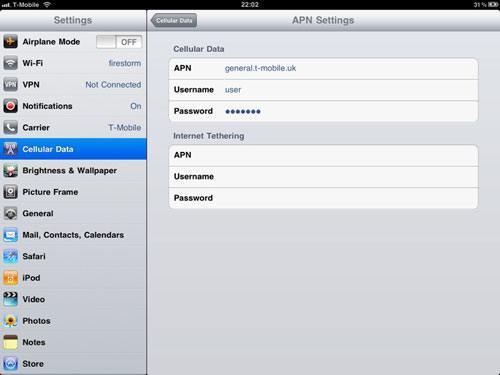
Task: Open Brightness & Wallpaper settings
Action: point(73,171)
